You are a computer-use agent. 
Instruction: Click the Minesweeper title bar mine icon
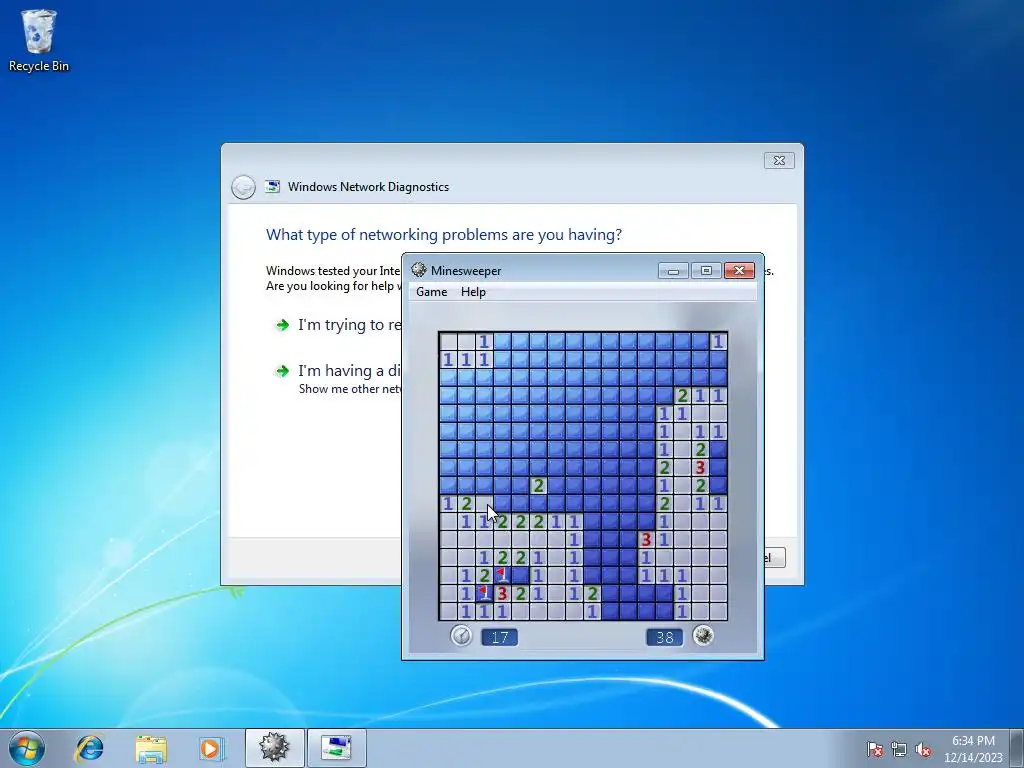(419, 270)
